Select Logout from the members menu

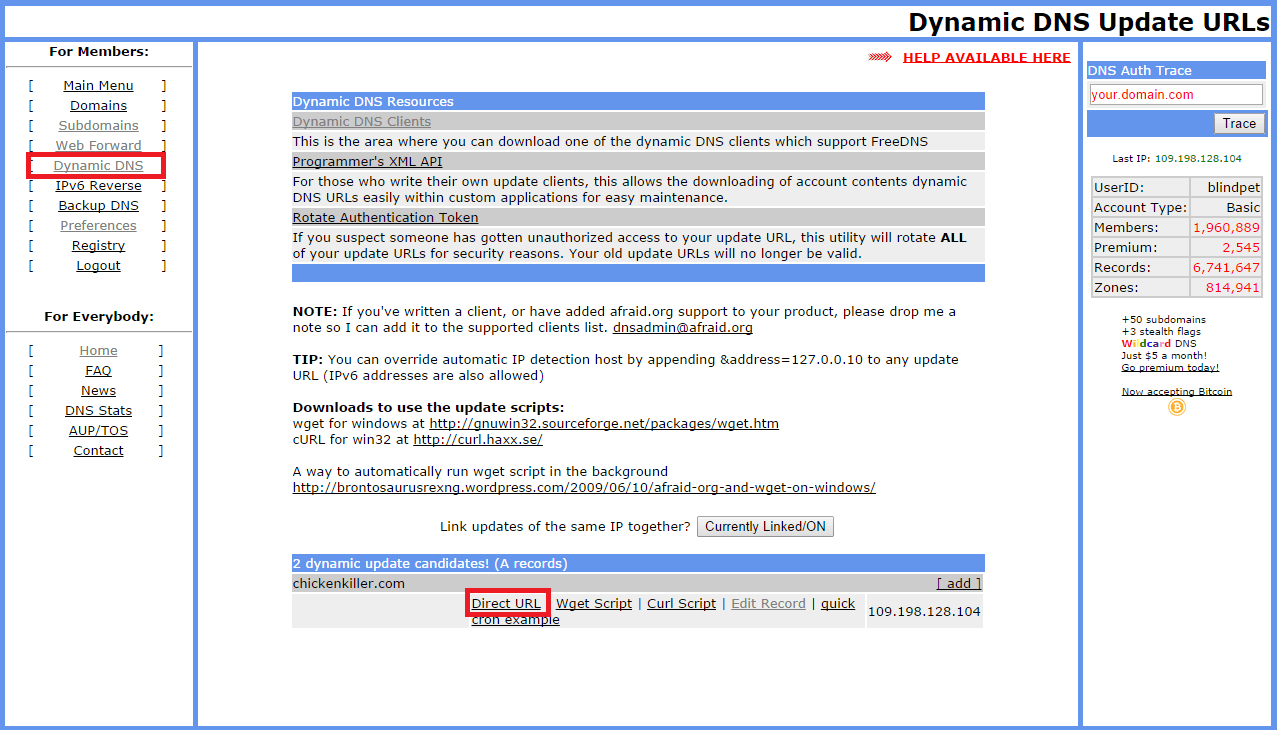pyautogui.click(x=98, y=266)
